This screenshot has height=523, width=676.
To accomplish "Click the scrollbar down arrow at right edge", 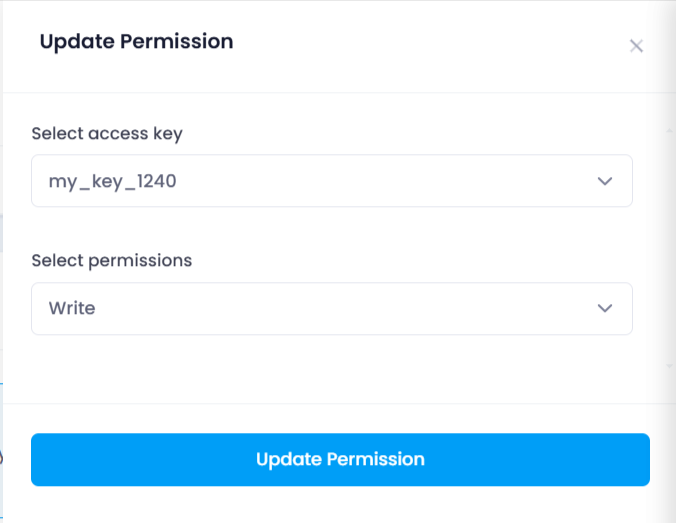I will click(670, 366).
